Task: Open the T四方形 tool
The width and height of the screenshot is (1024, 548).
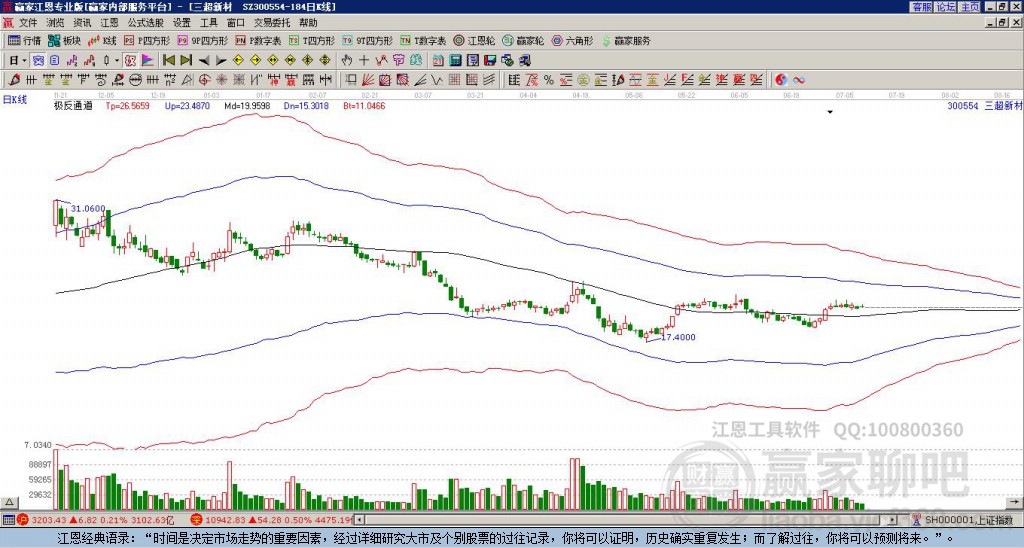Action: point(312,40)
